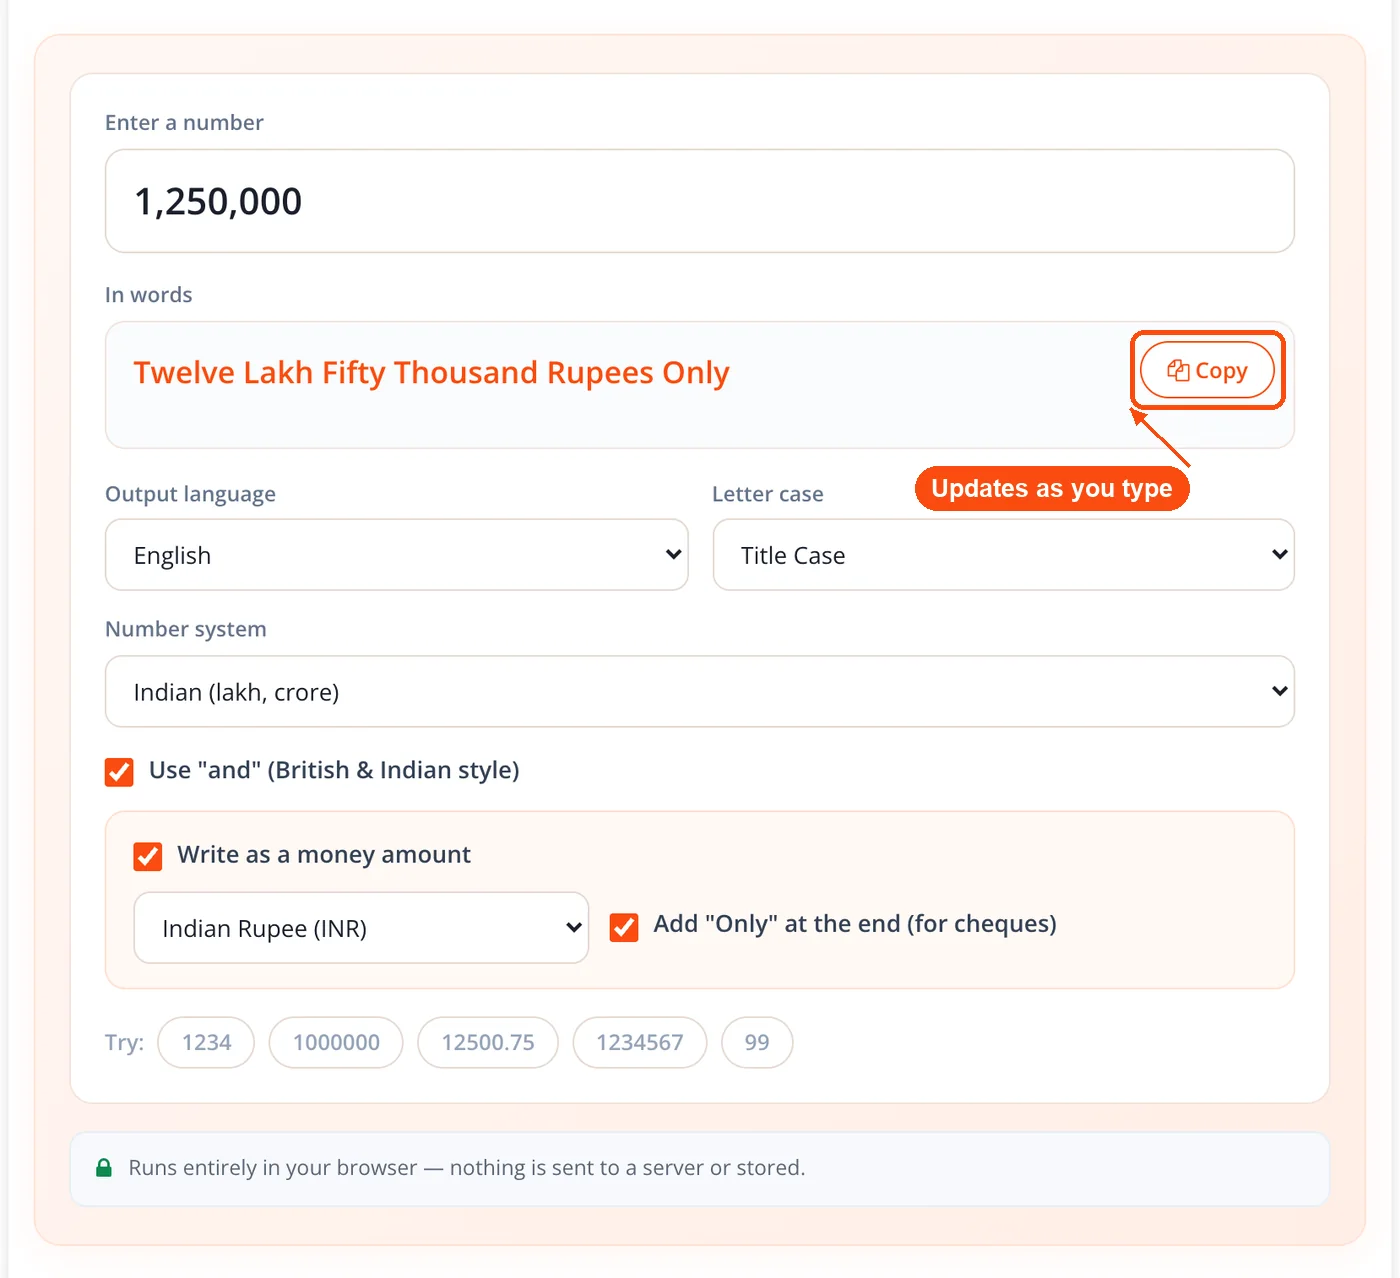Try the 1234567 example chip
This screenshot has height=1278, width=1400.
(x=640, y=1042)
